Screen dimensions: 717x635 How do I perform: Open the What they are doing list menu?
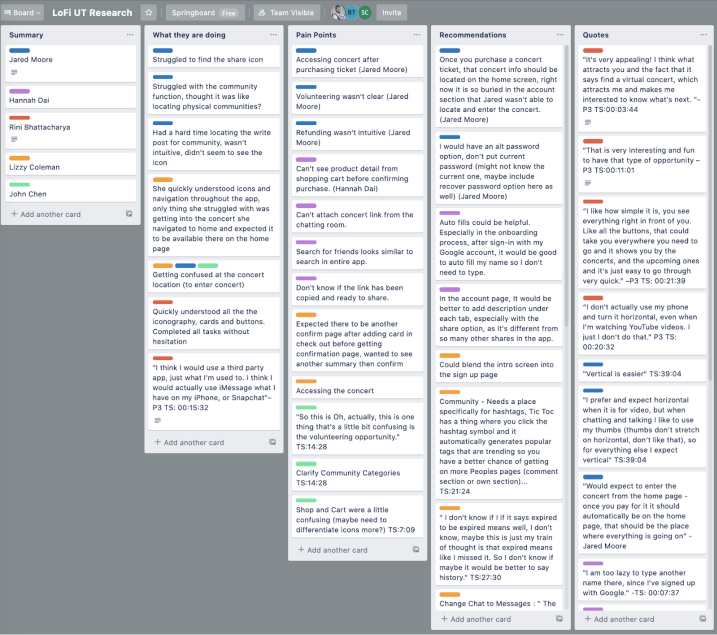(273, 35)
